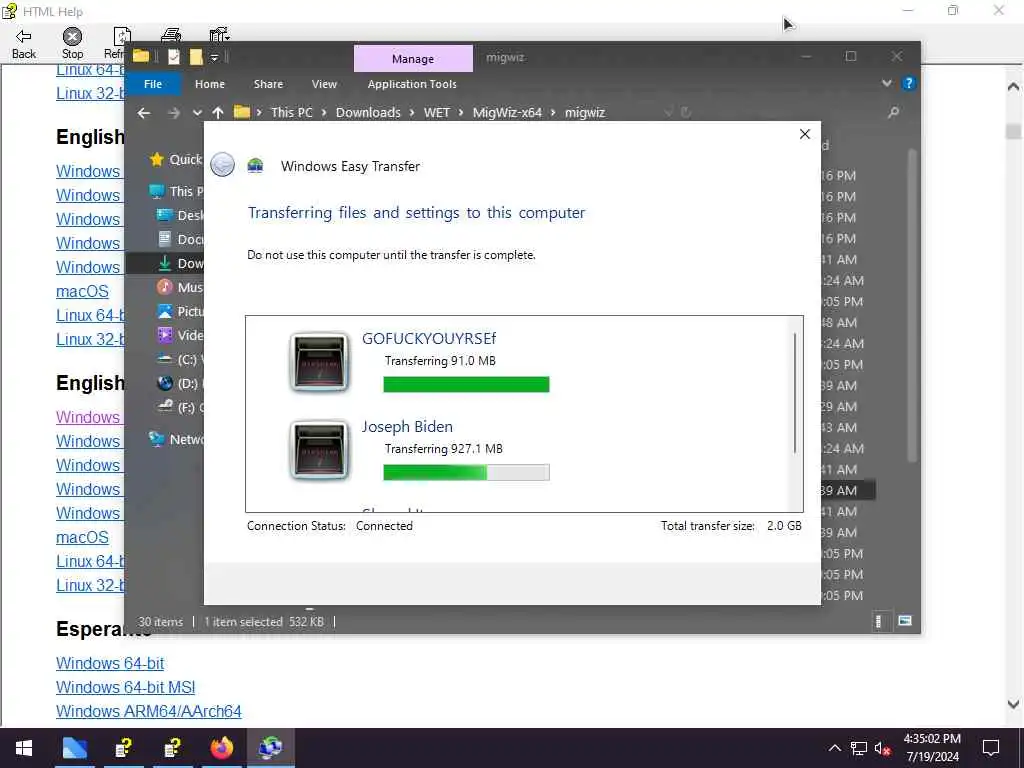Viewport: 1024px width, 768px height.
Task: Close the Windows Easy Transfer dialog
Action: coord(805,134)
